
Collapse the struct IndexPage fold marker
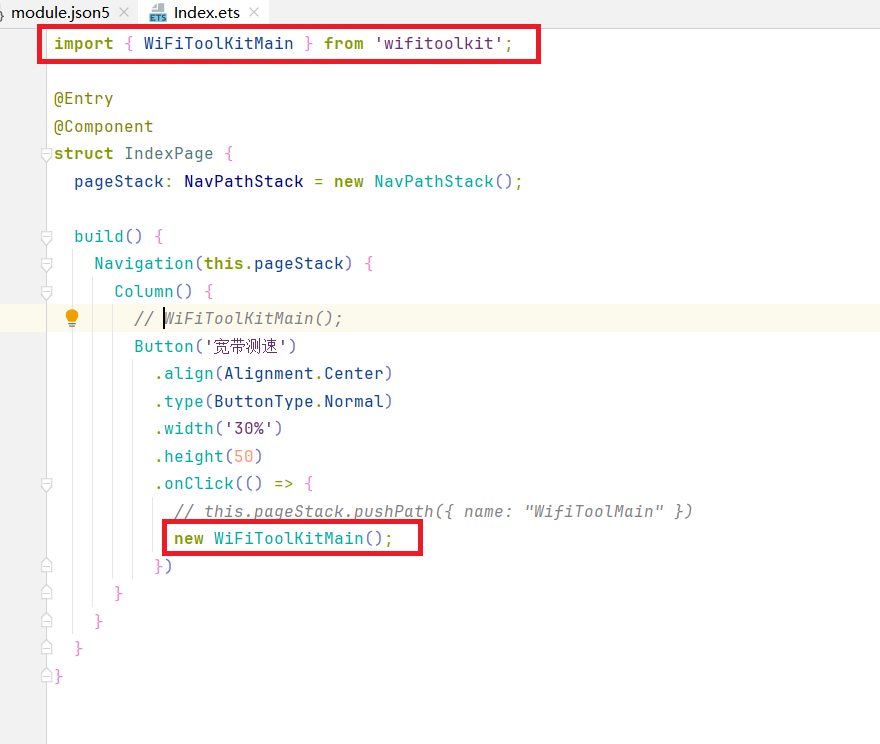pos(47,154)
